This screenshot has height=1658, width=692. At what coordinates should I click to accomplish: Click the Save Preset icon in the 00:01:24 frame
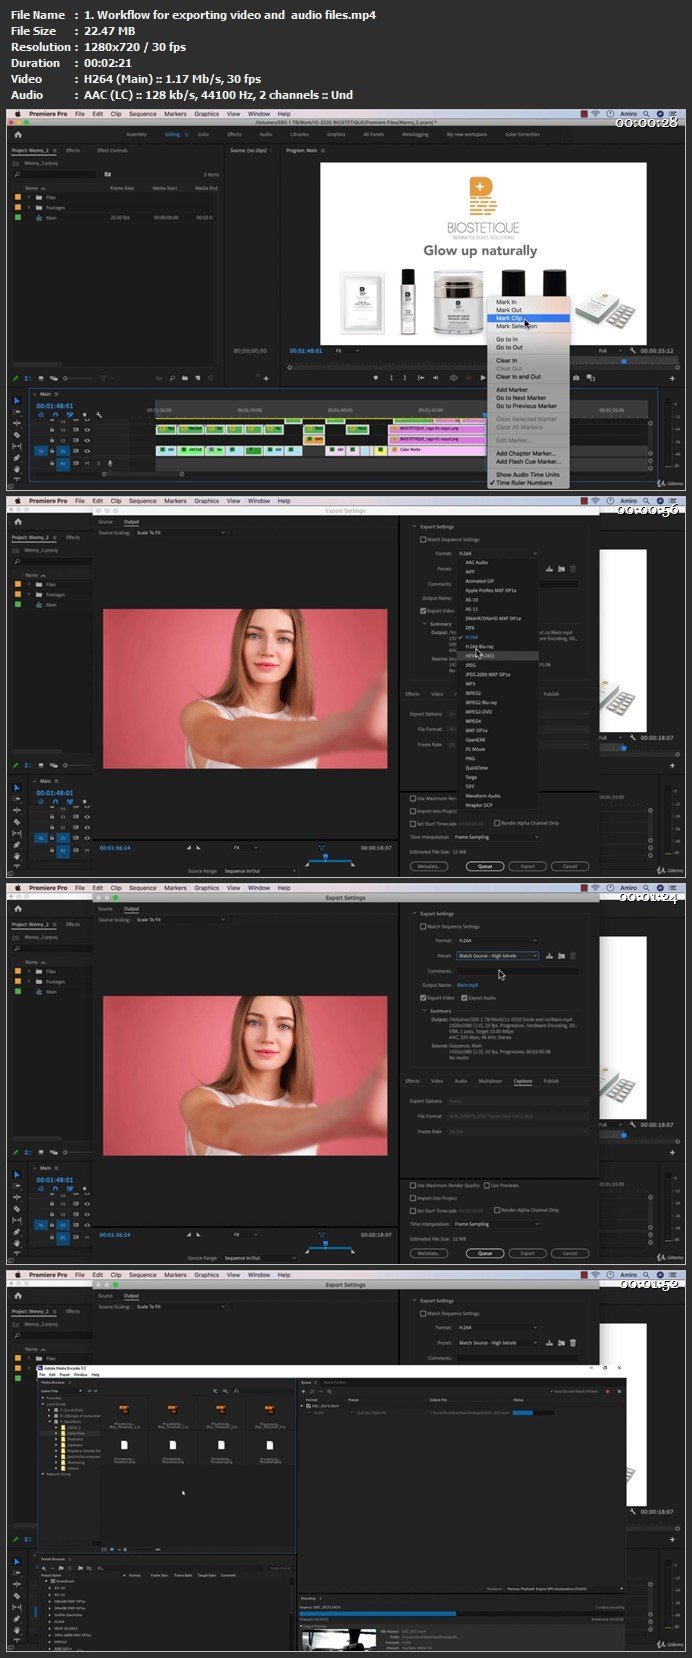(550, 956)
